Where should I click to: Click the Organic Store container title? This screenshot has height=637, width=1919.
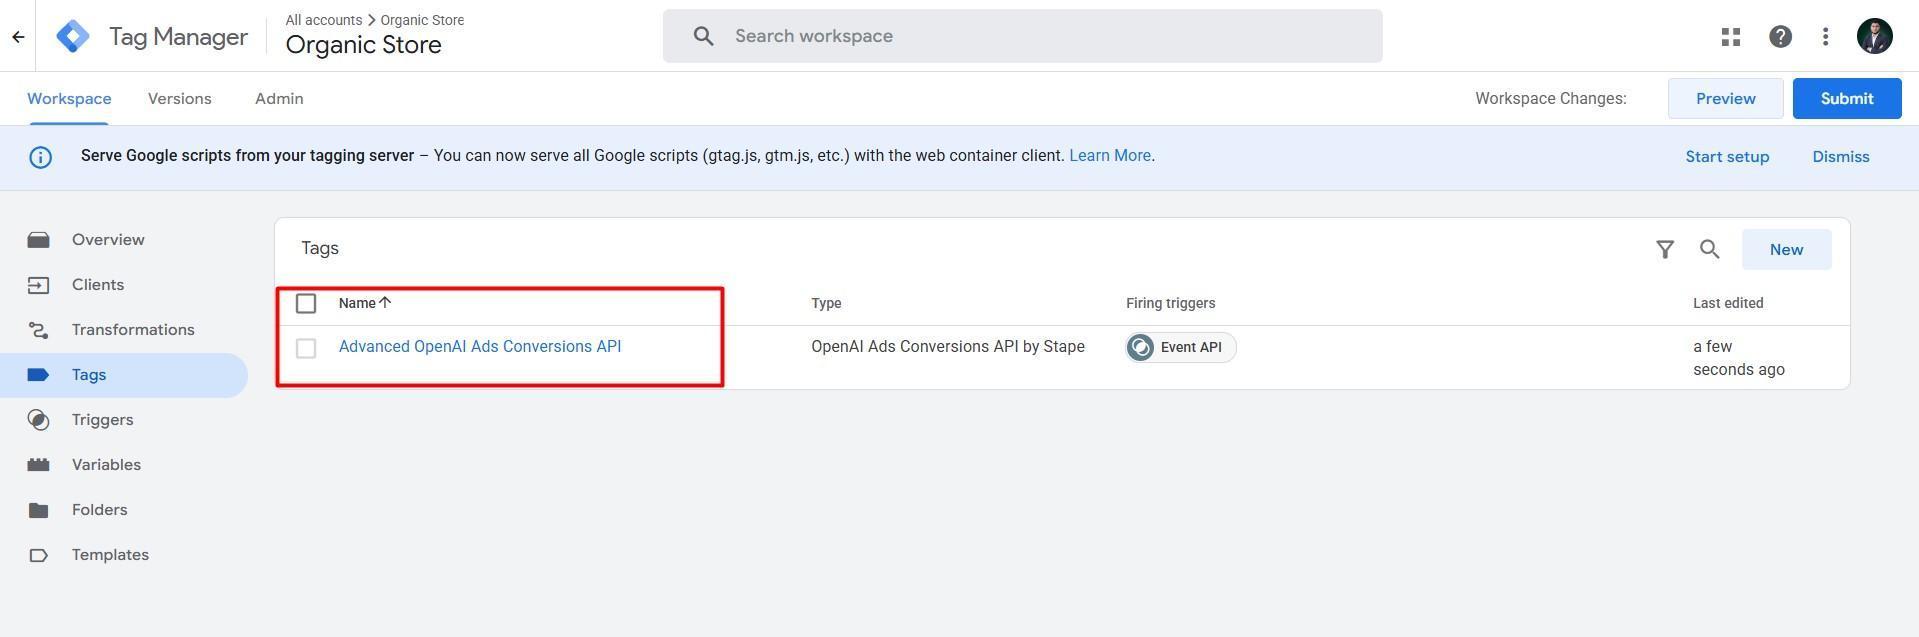click(x=364, y=45)
